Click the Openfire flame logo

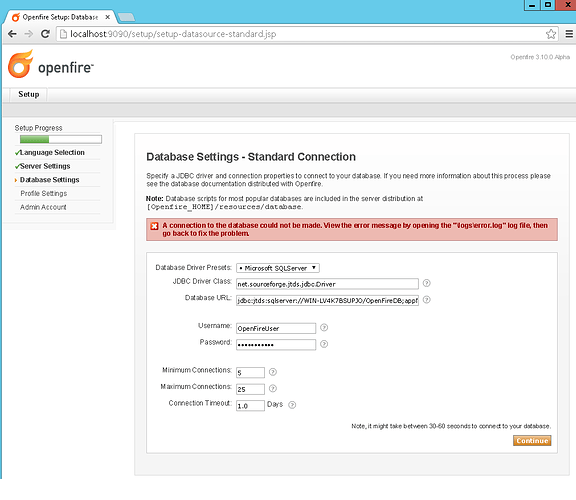coord(21,64)
